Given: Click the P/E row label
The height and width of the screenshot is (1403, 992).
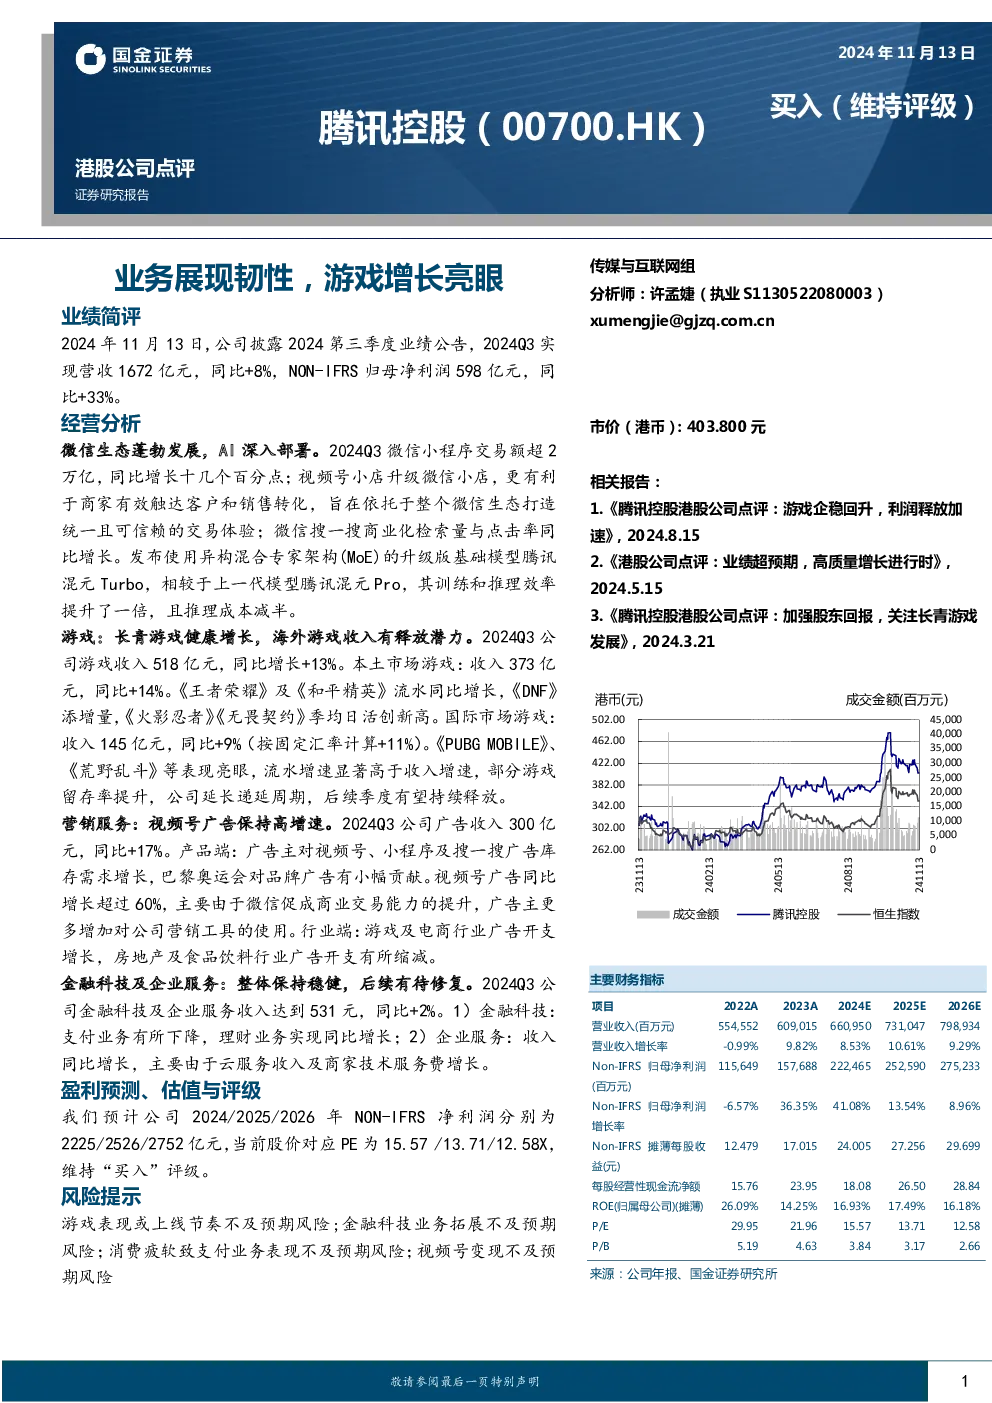Looking at the screenshot, I should [x=600, y=1226].
